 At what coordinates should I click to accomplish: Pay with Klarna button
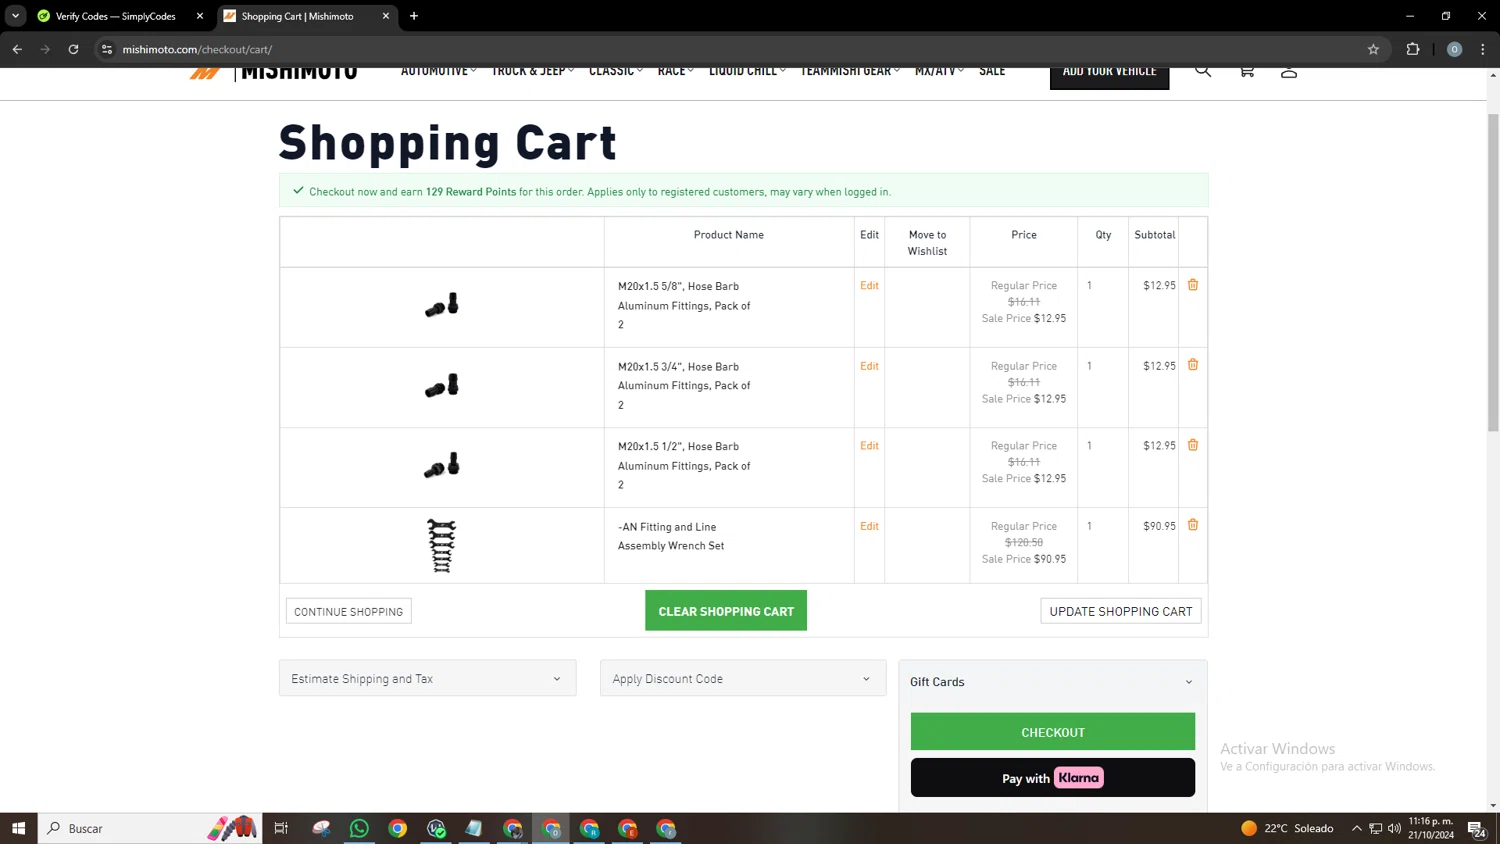pyautogui.click(x=1052, y=778)
